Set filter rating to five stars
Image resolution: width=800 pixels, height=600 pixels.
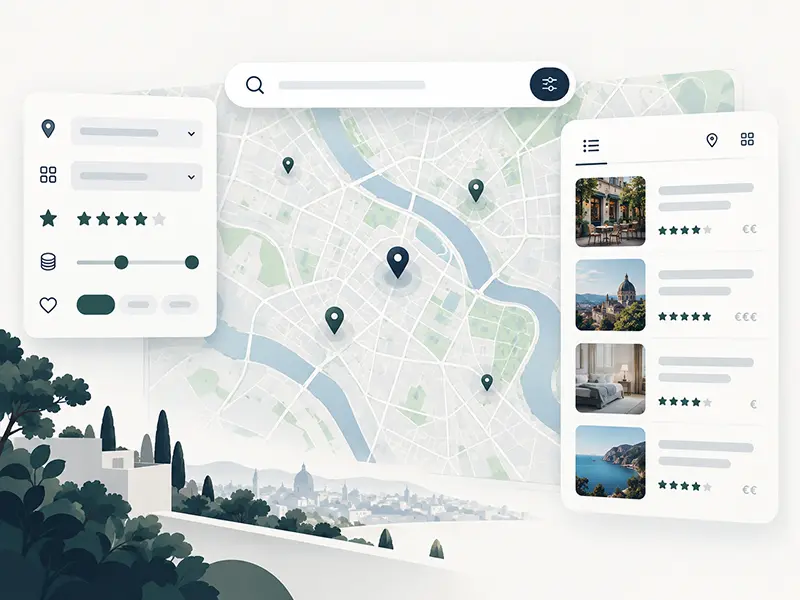tap(159, 219)
